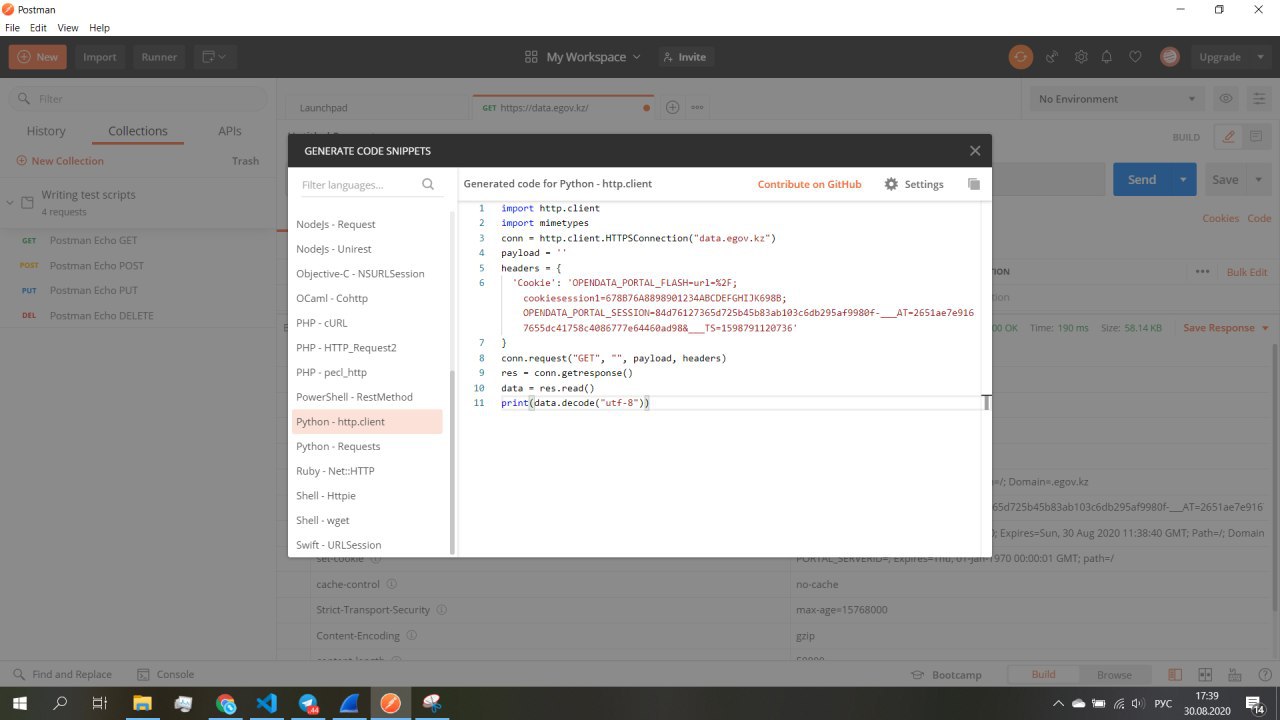1280x720 pixels.
Task: Select Swift - URLSession language
Action: [x=367, y=545]
